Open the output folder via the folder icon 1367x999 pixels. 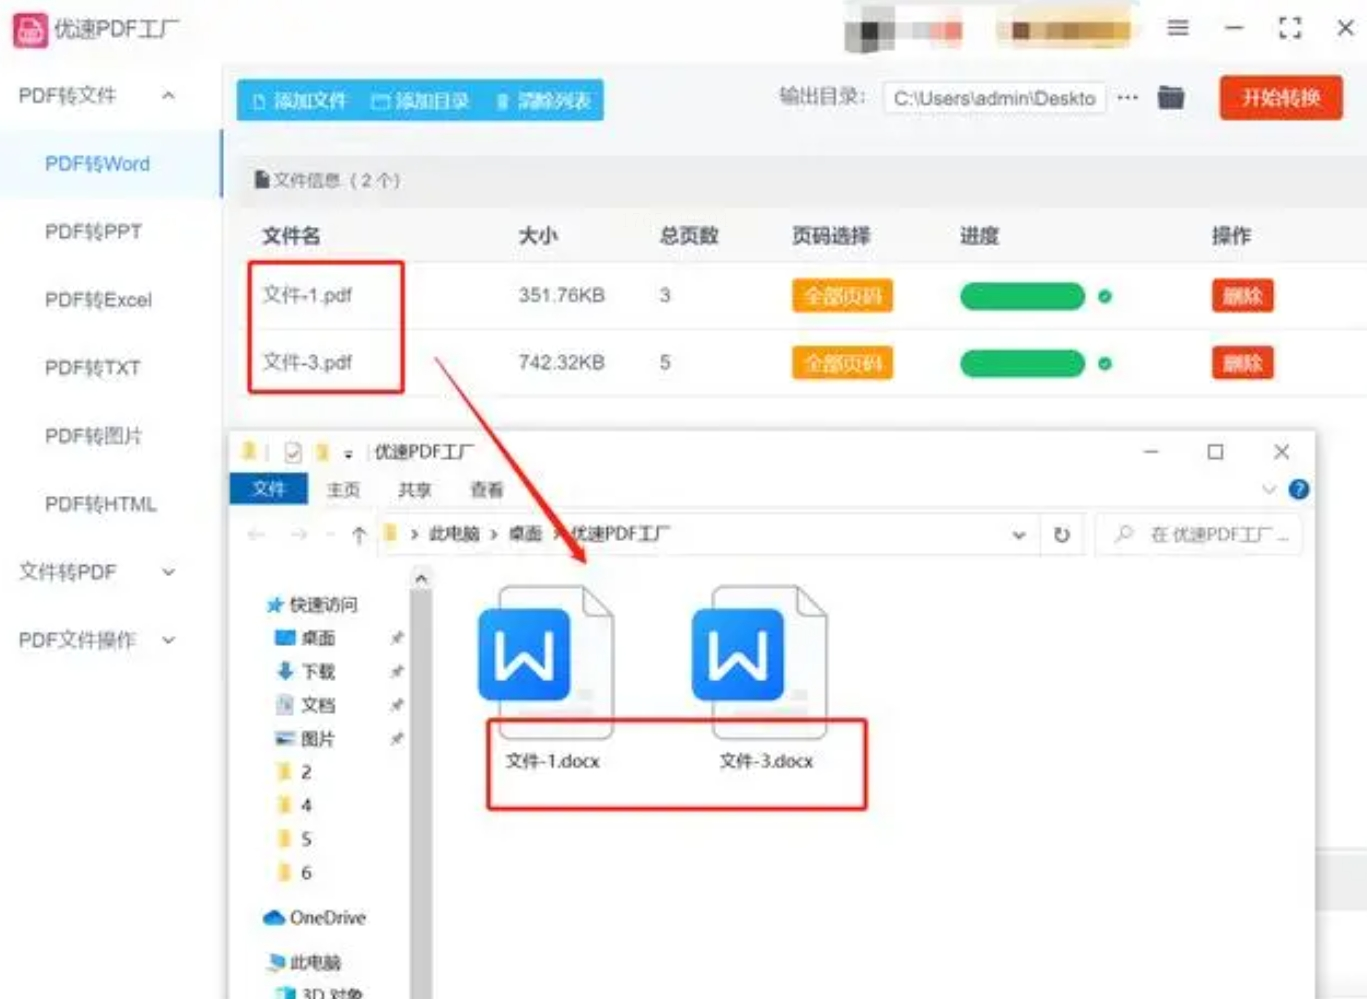tap(1171, 98)
